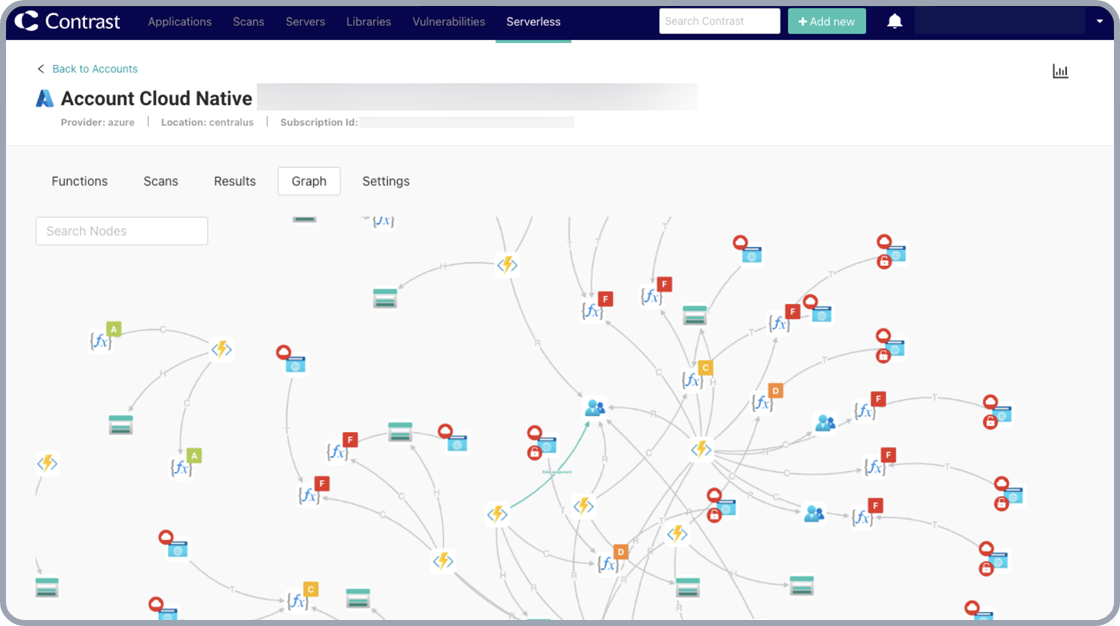This screenshot has height=626, width=1120.
Task: Select the upper orange D-badged function node
Action: pyautogui.click(x=763, y=402)
